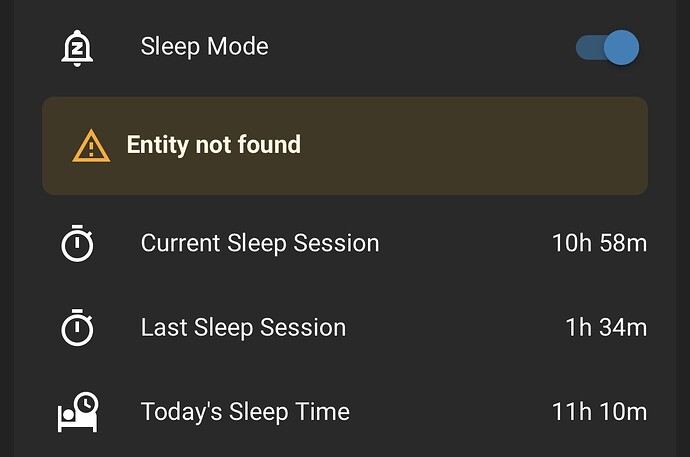
Task: Turn off the Sleep Mode switch
Action: point(608,48)
